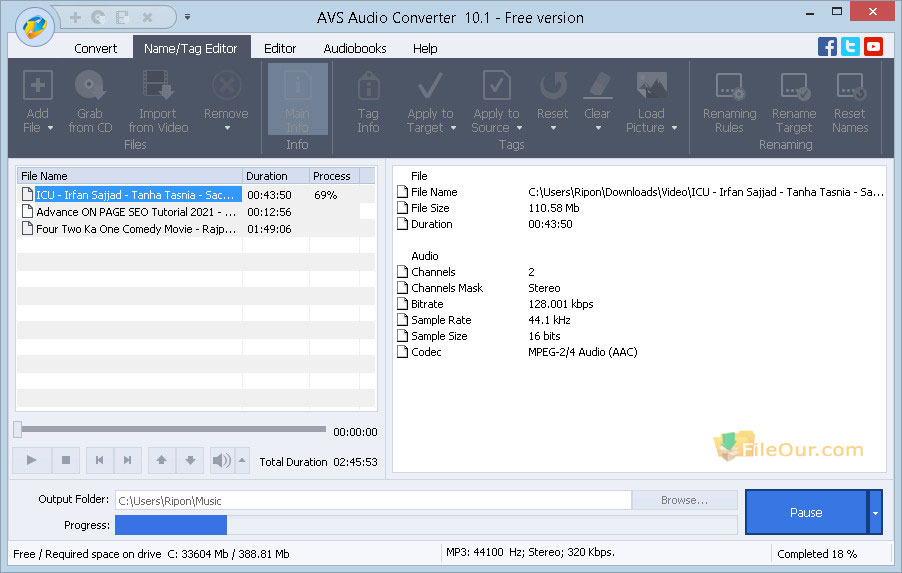
Task: Expand the Remove dropdown arrow
Action: [227, 128]
